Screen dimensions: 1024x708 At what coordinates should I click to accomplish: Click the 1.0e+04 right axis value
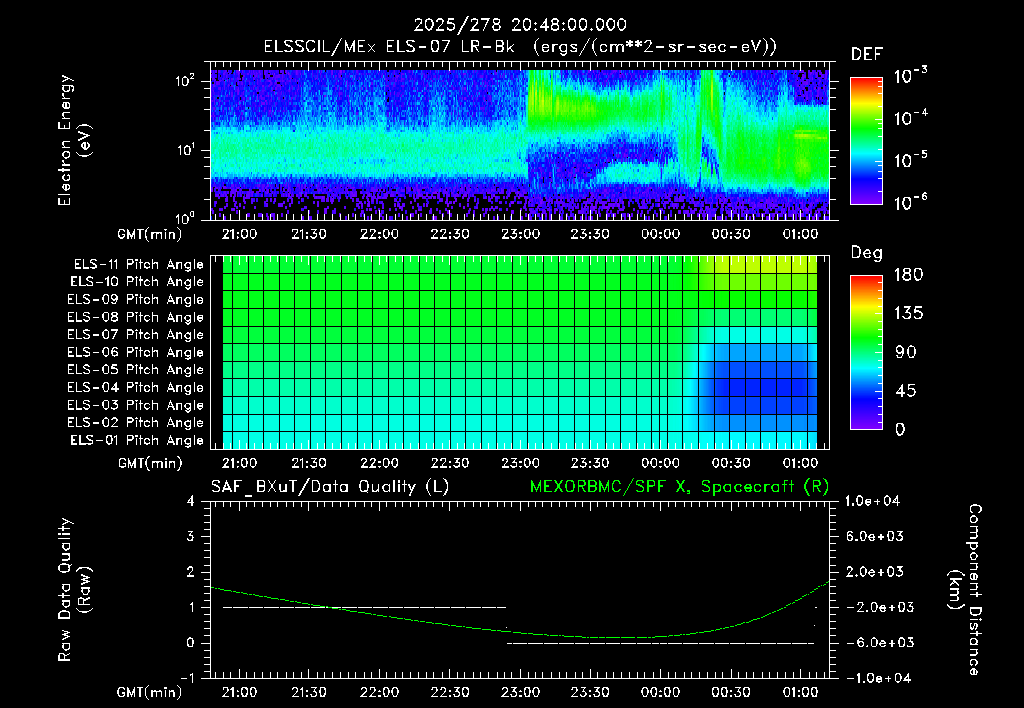click(872, 501)
